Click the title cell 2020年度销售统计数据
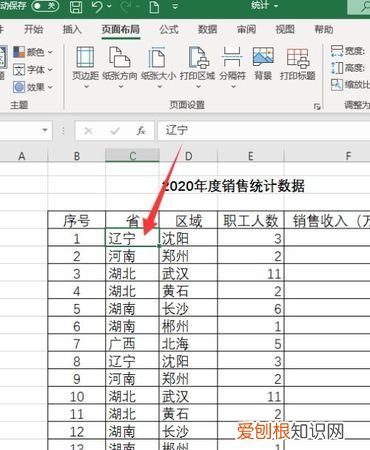Viewport: 370px width, 450px height. tap(233, 186)
